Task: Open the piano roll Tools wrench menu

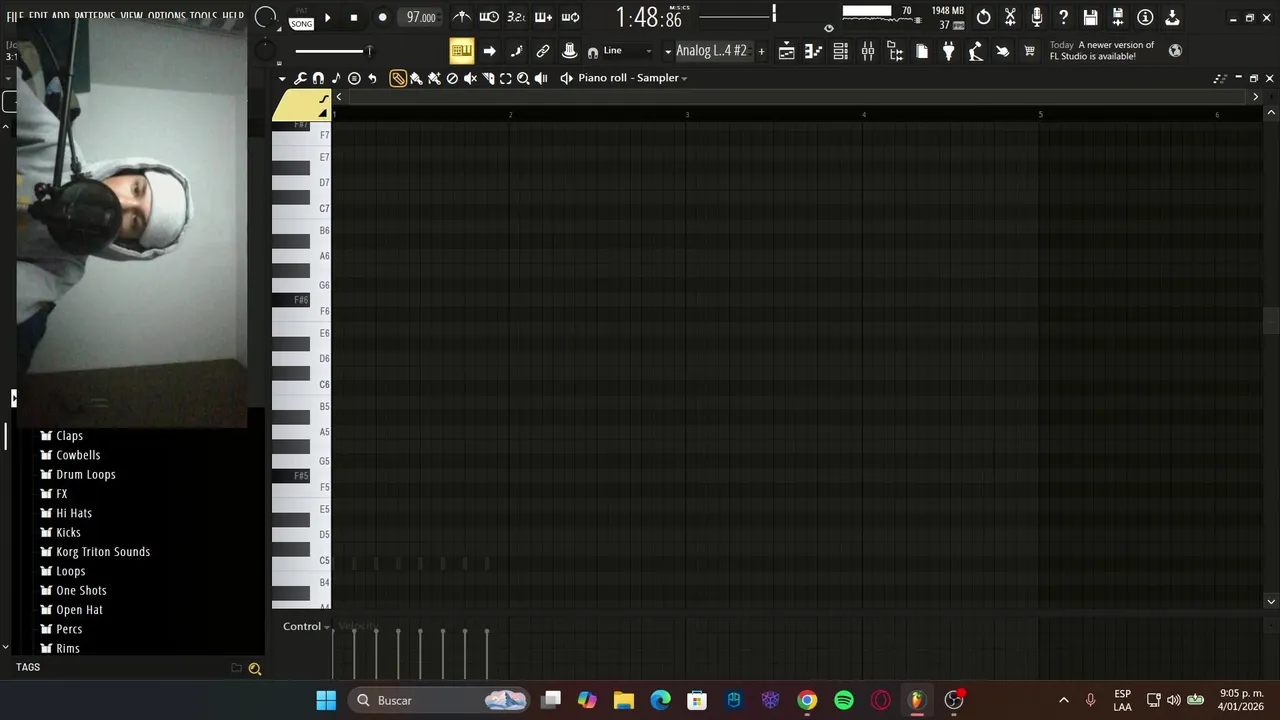Action: point(300,78)
